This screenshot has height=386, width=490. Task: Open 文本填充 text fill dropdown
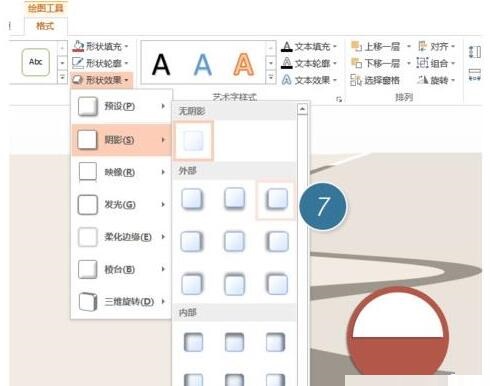[x=309, y=47]
